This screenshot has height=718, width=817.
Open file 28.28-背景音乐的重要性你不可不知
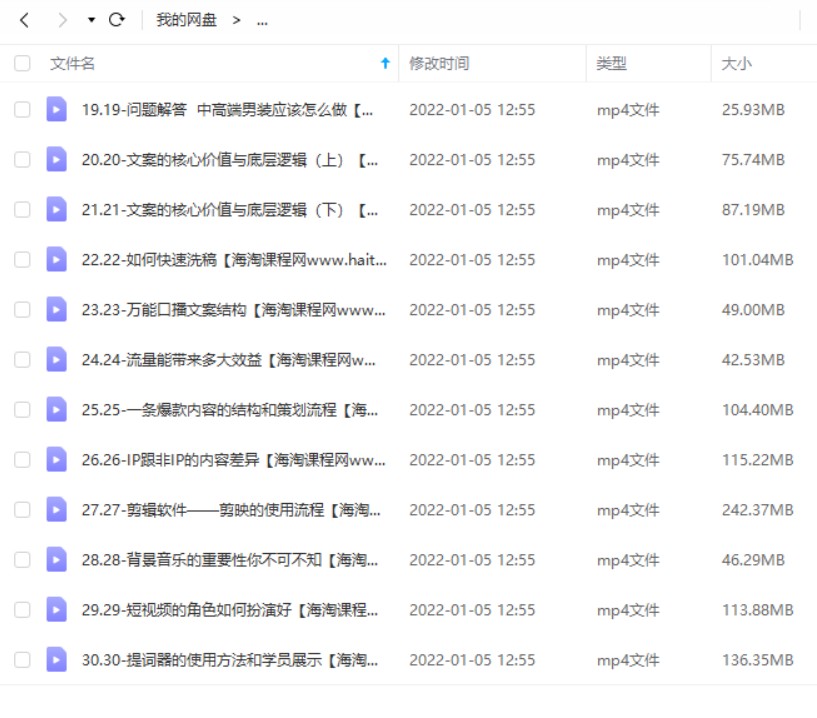(x=230, y=560)
